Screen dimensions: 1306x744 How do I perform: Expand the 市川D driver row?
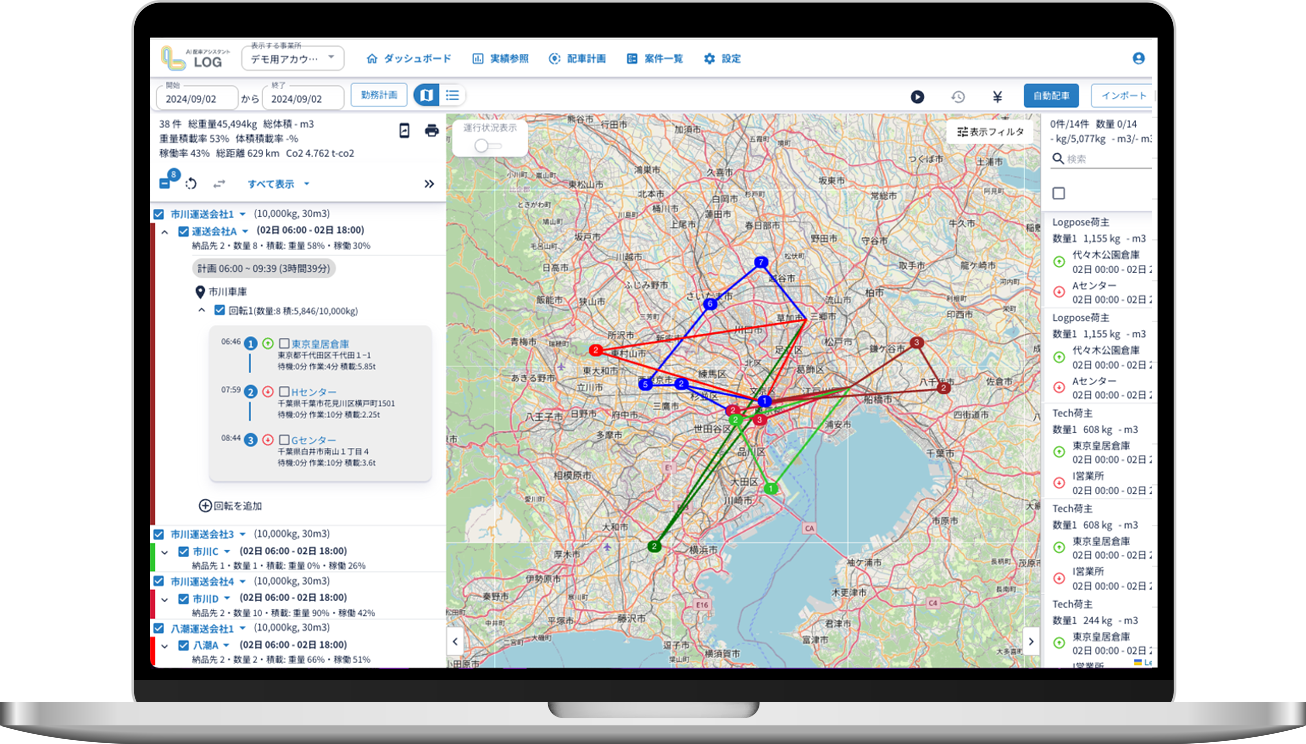tap(165, 598)
